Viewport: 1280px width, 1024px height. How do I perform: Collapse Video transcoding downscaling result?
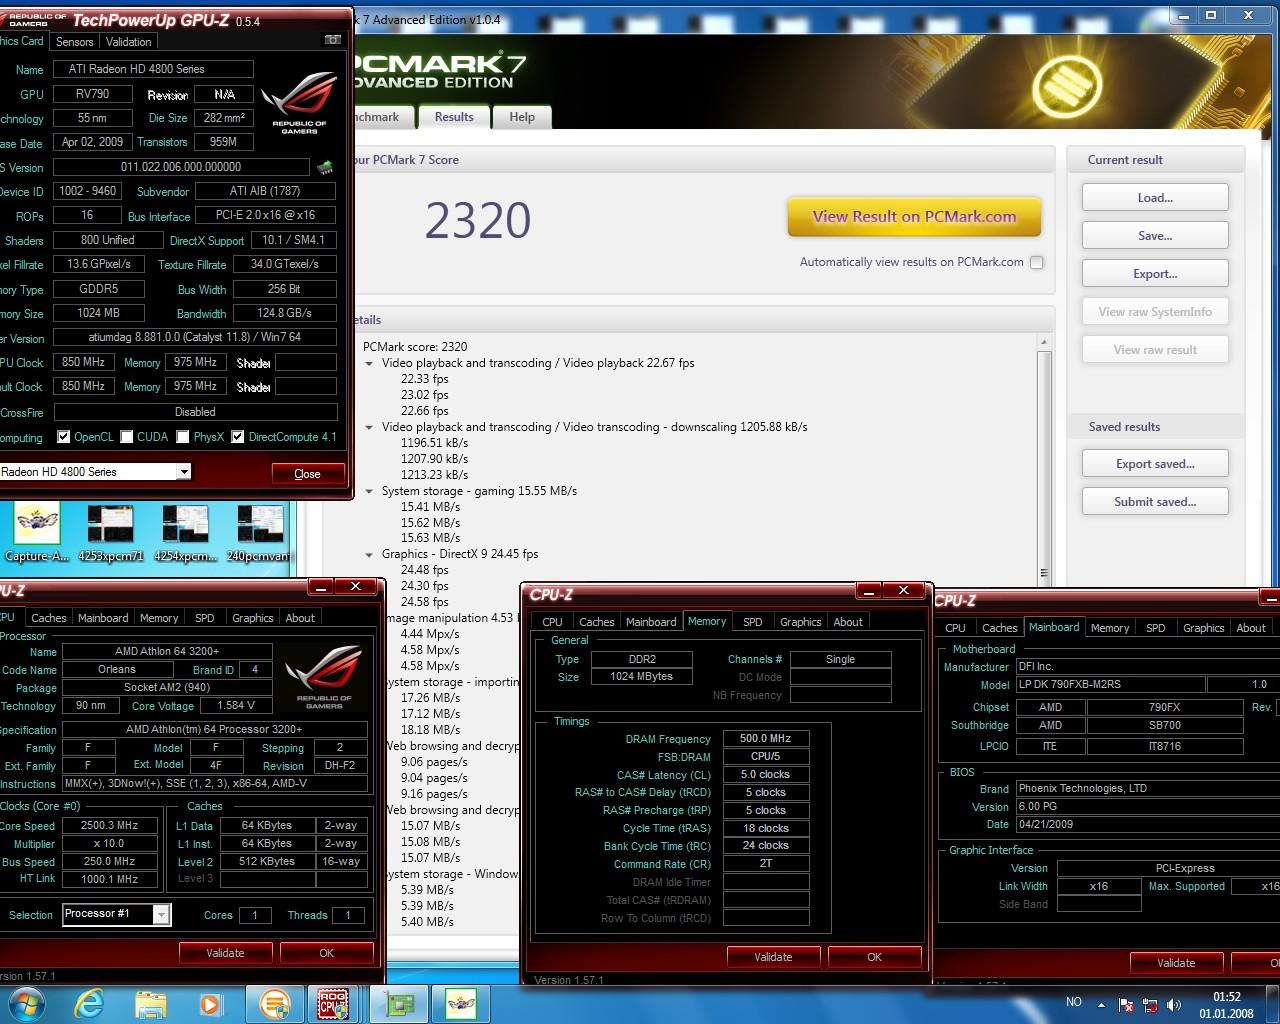tap(370, 427)
